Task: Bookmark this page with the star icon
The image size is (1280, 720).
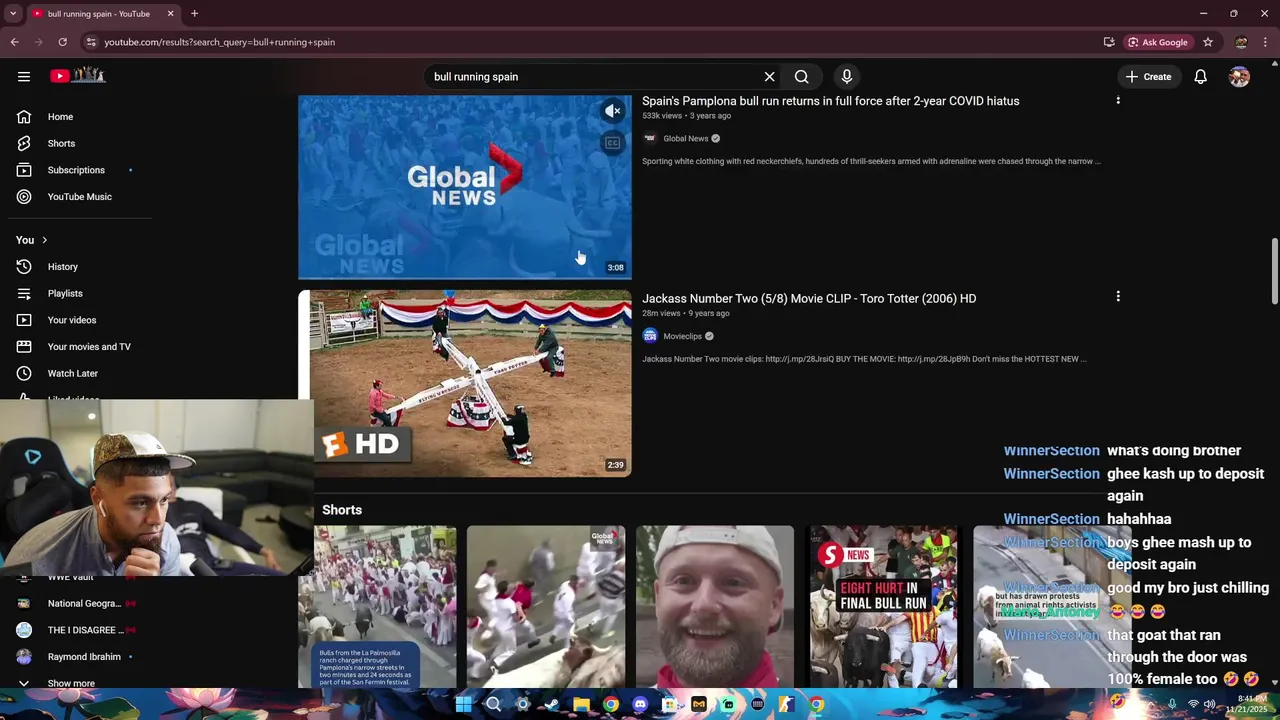Action: [1208, 42]
